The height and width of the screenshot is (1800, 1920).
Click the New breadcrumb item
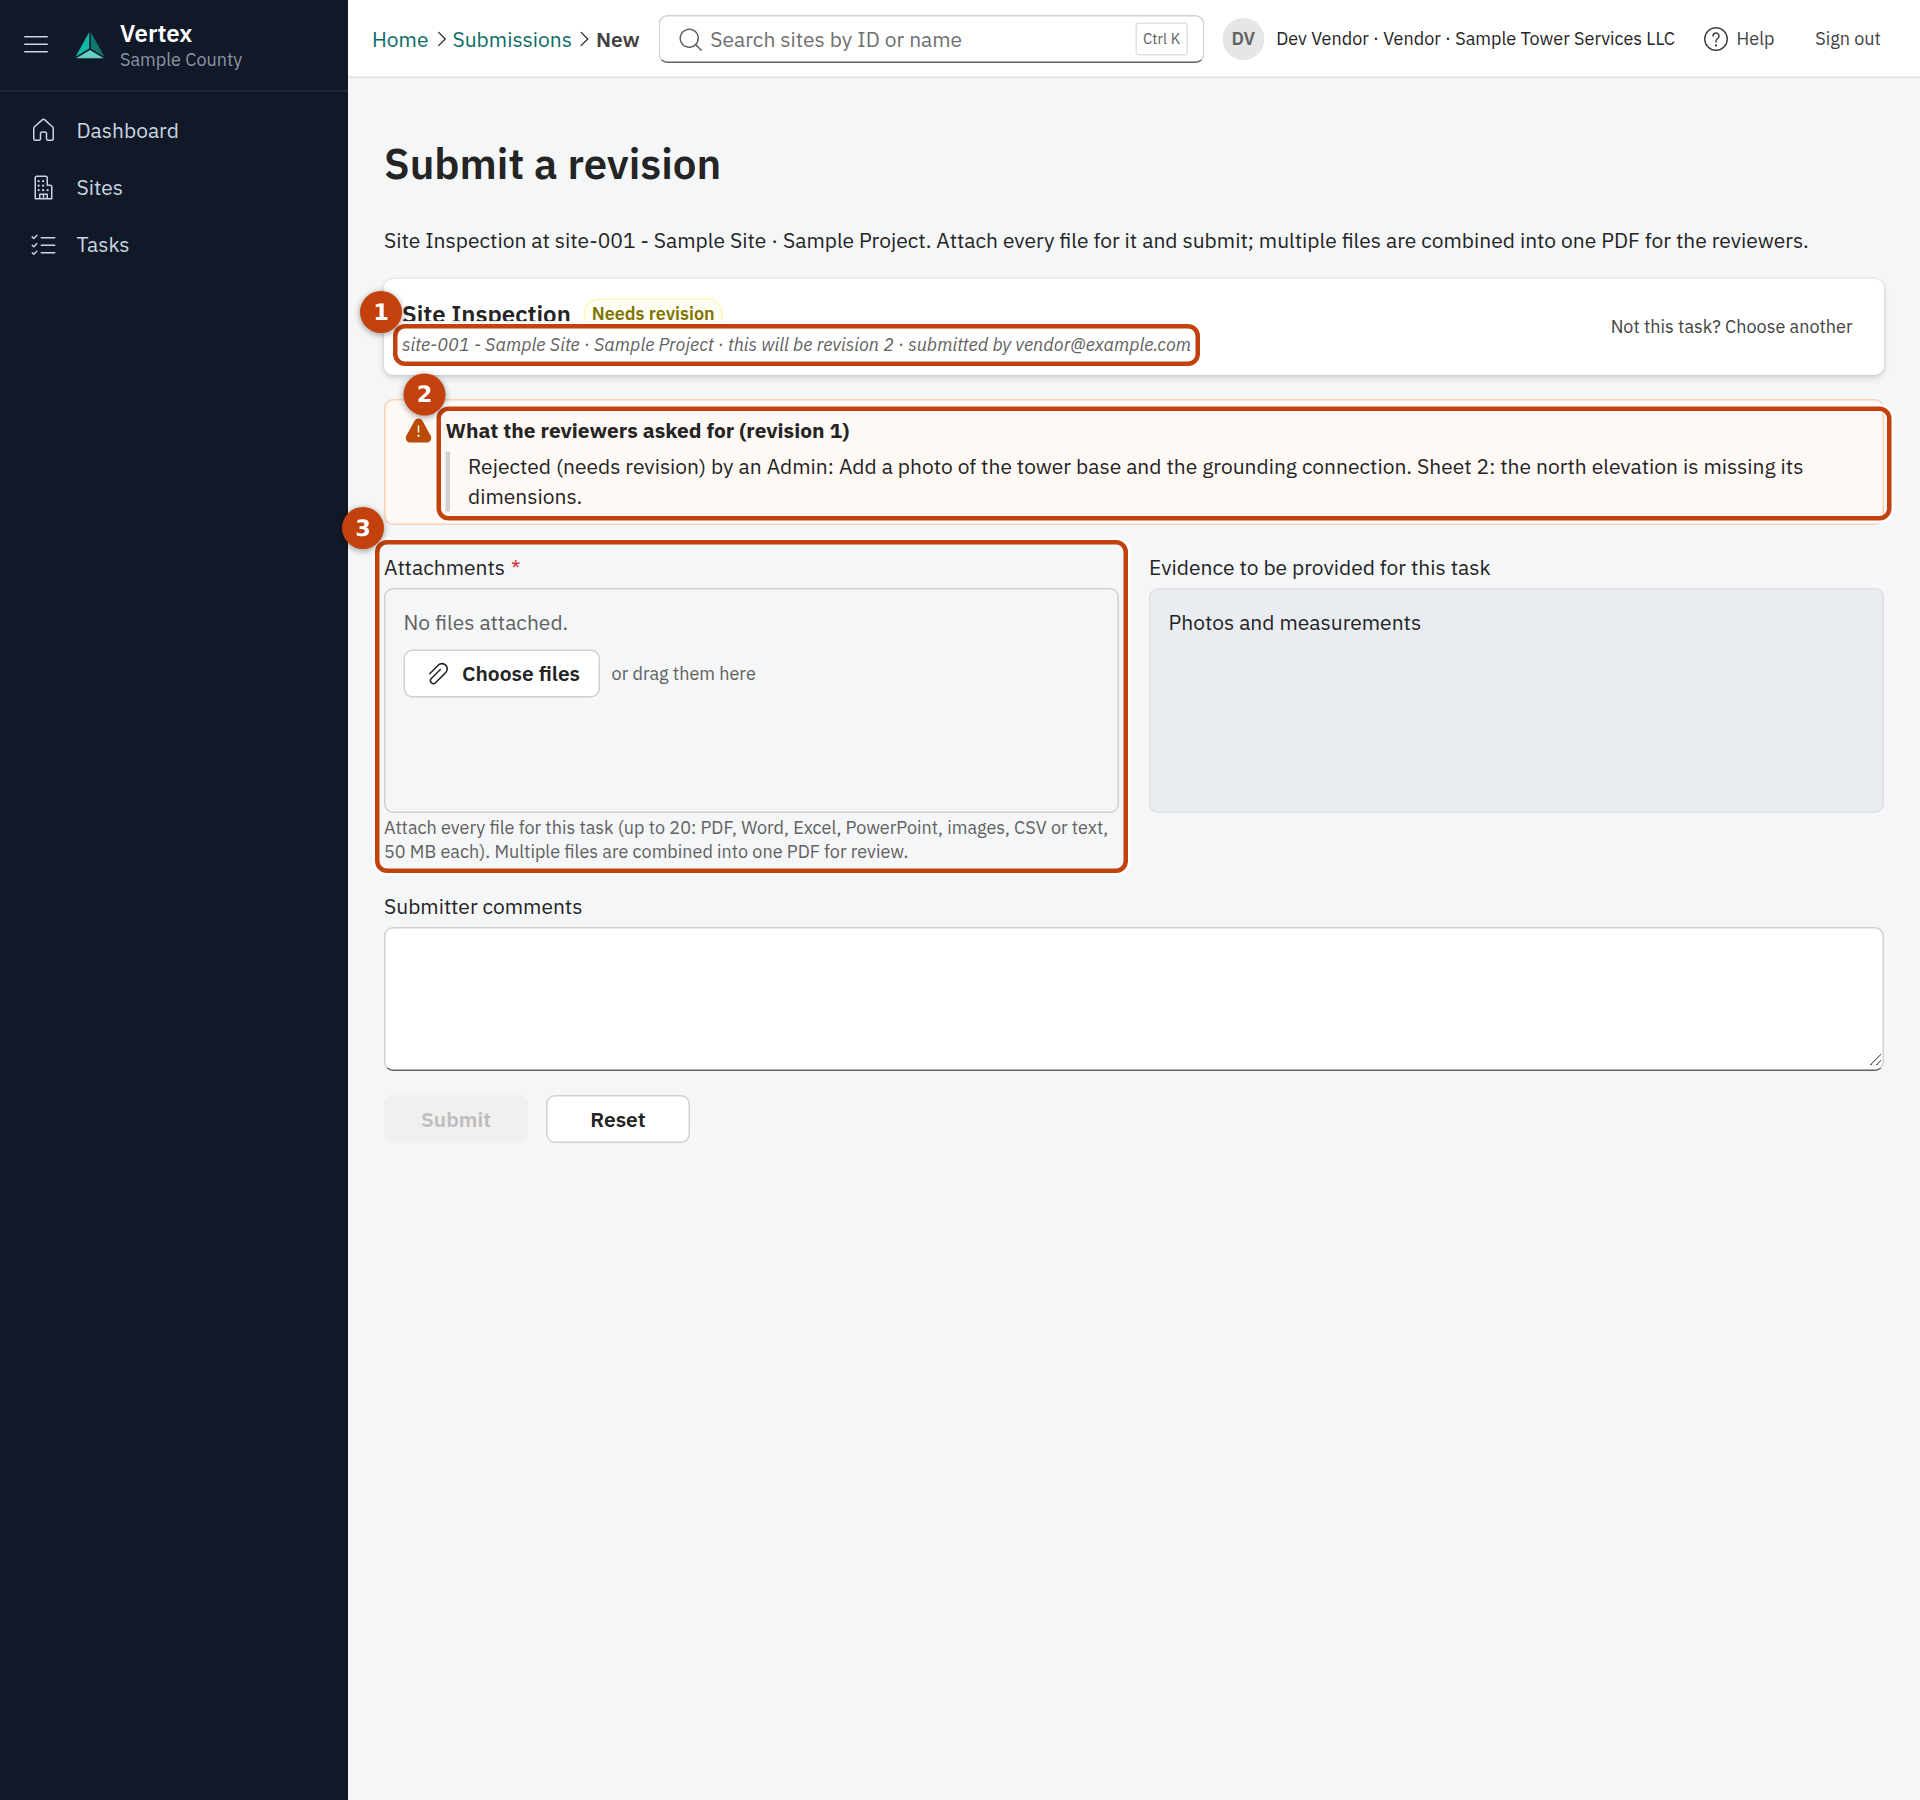618,40
